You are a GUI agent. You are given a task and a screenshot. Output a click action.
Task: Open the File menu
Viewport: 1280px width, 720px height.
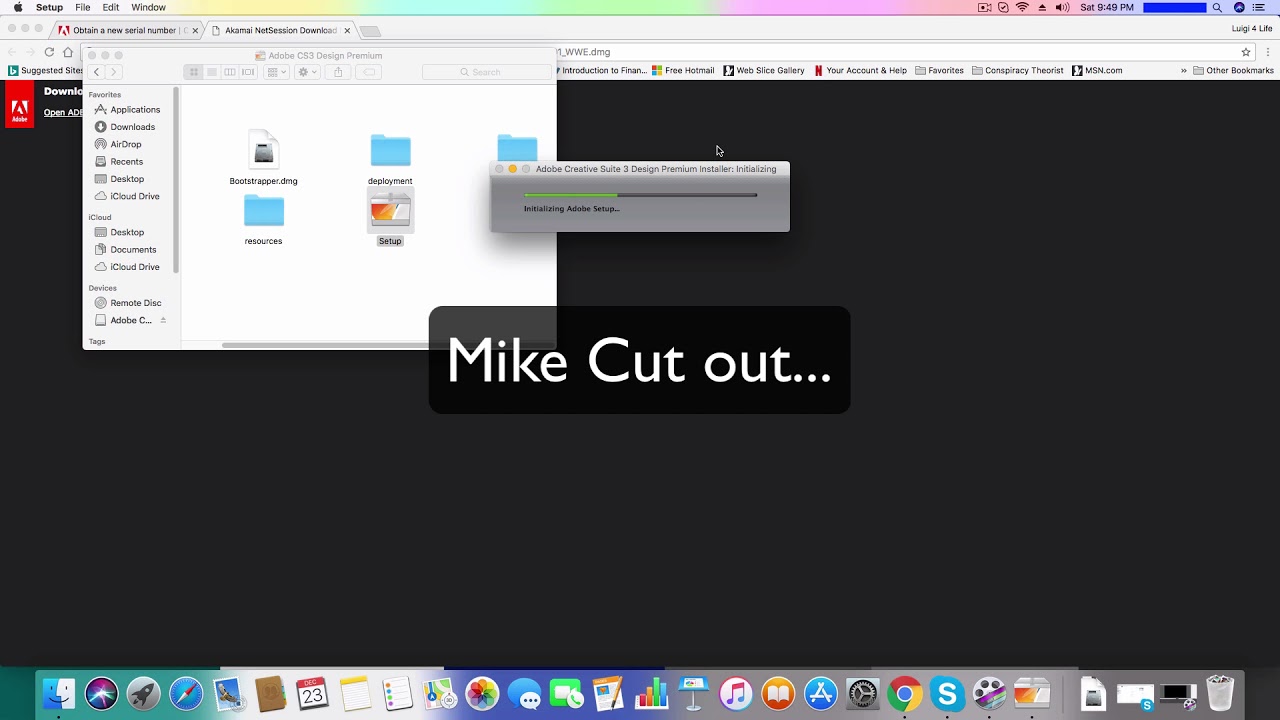[83, 7]
